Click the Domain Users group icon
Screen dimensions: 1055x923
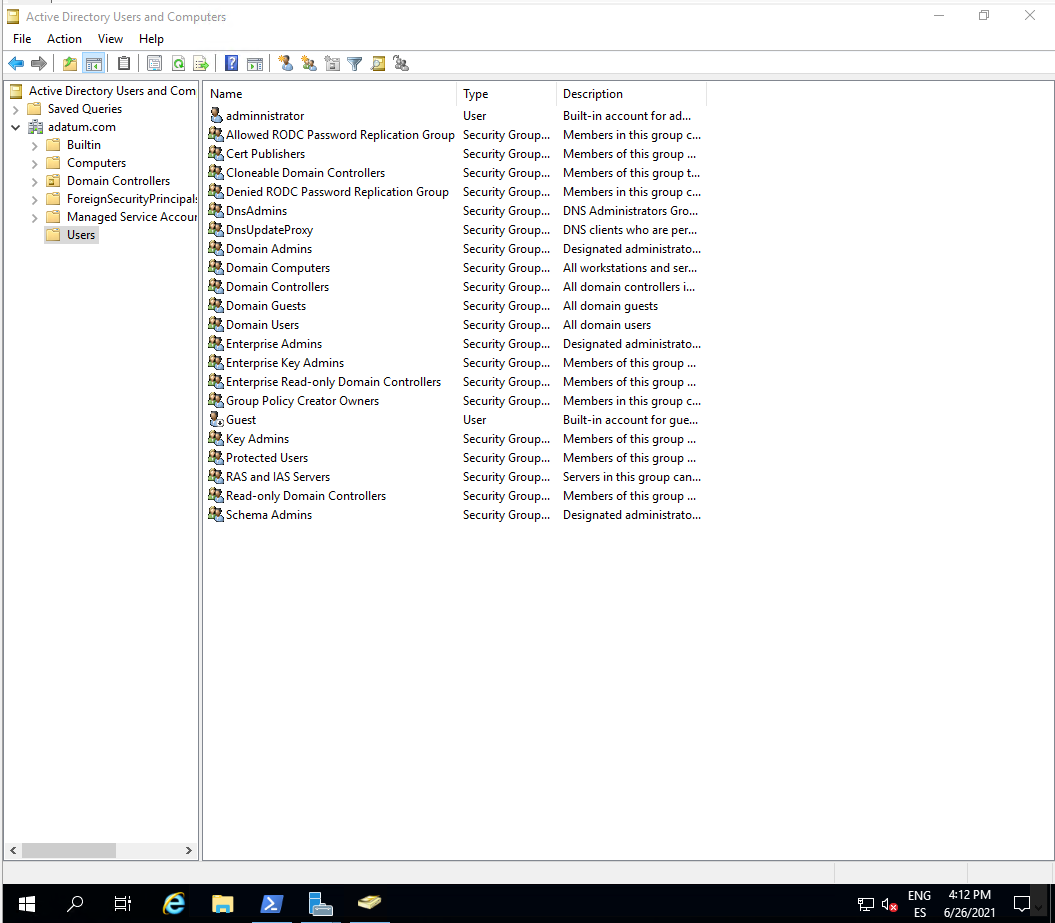click(215, 324)
